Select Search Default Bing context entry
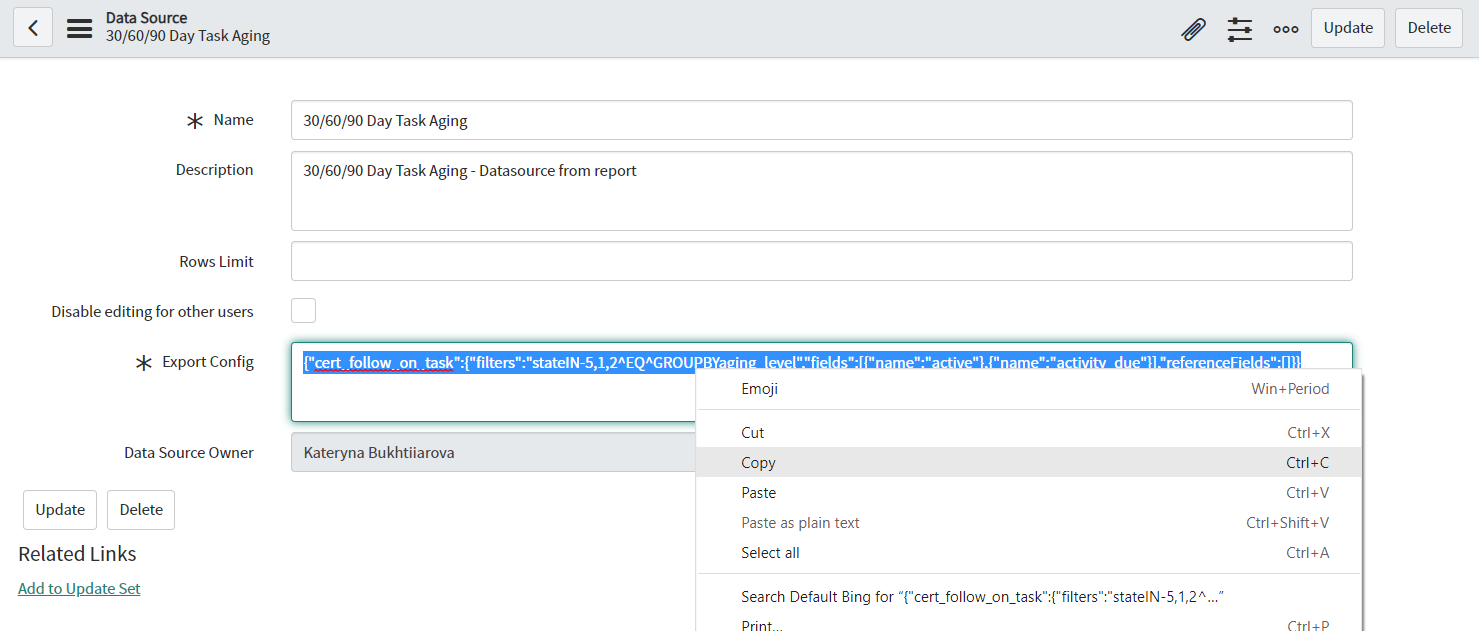Screen dimensions: 1479x631 point(982,596)
